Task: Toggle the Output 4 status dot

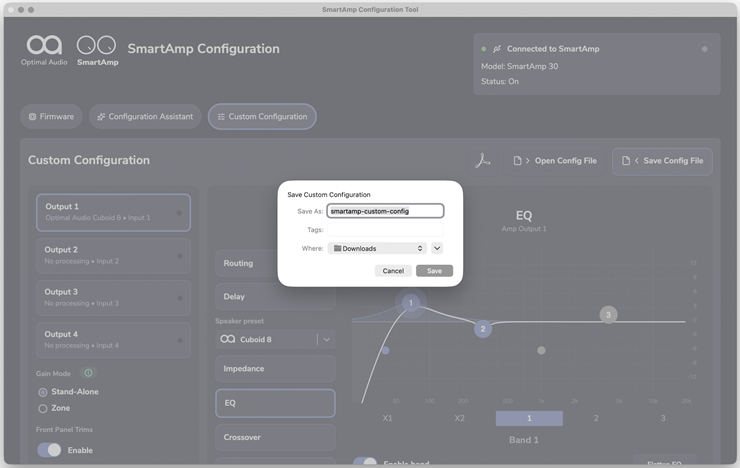Action: (x=180, y=340)
